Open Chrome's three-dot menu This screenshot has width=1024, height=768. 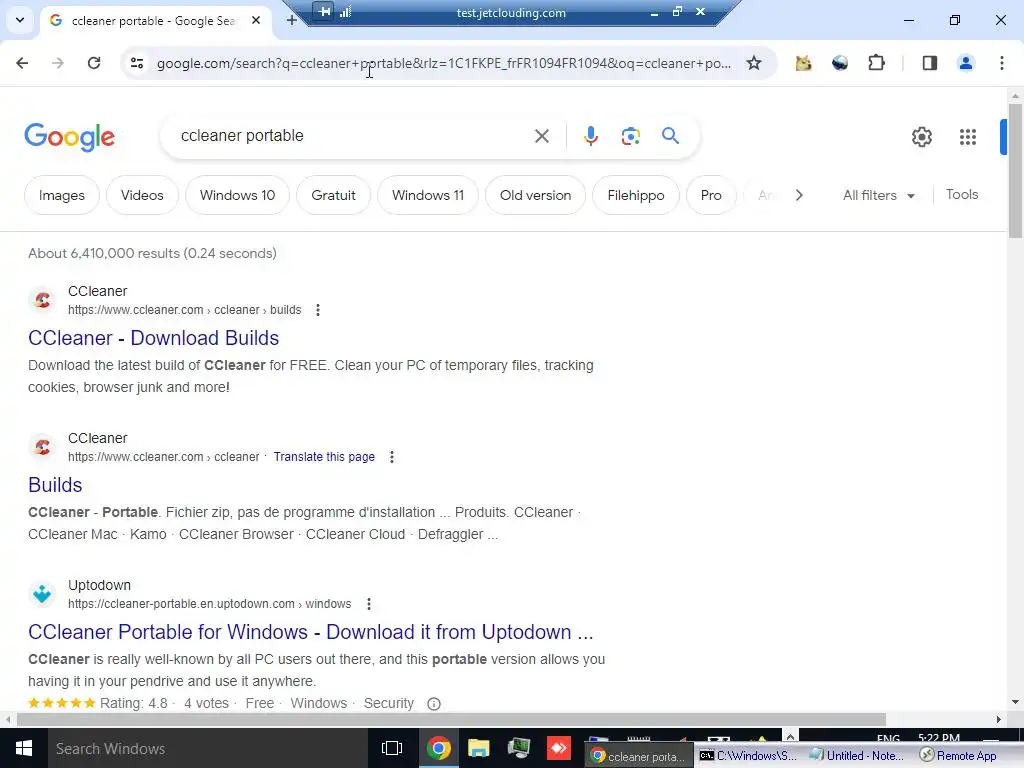click(1002, 63)
